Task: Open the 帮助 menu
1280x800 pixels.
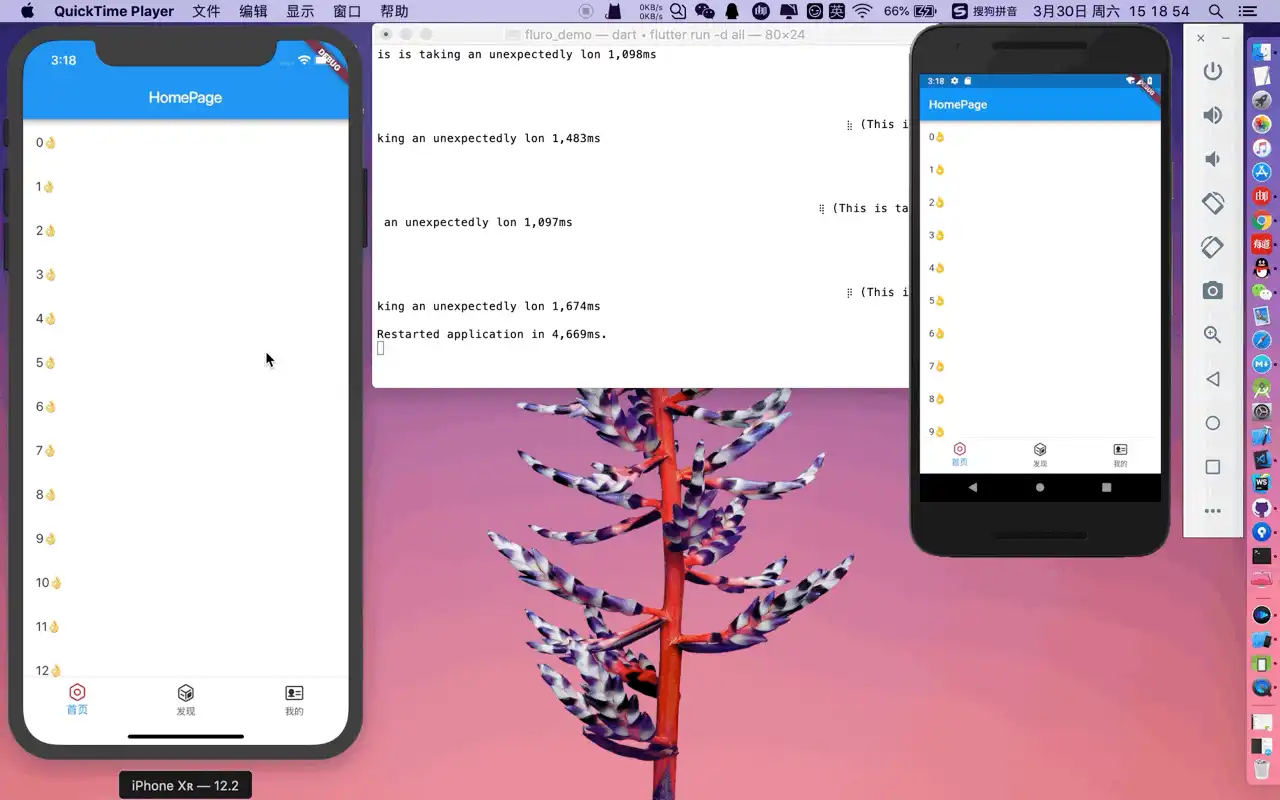Action: click(394, 11)
